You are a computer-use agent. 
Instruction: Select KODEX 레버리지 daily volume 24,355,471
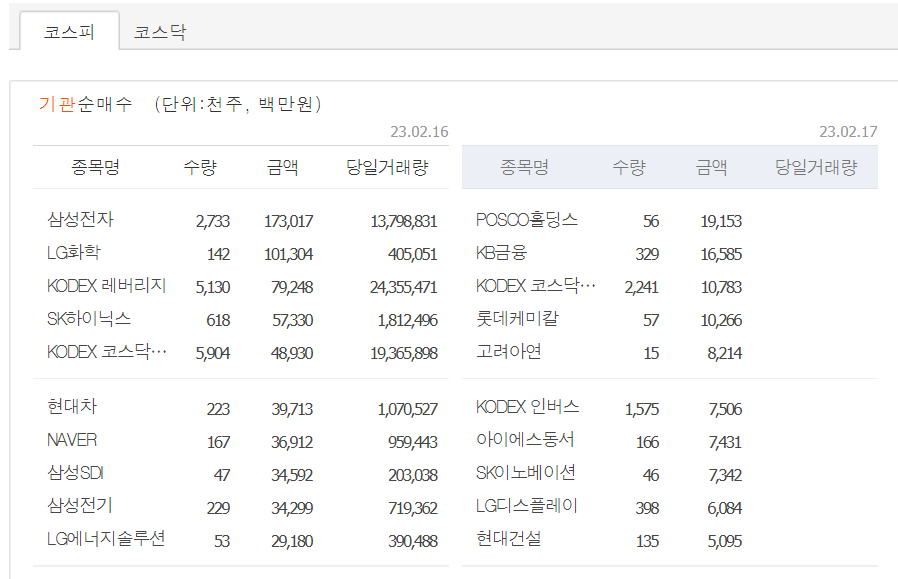pos(404,287)
